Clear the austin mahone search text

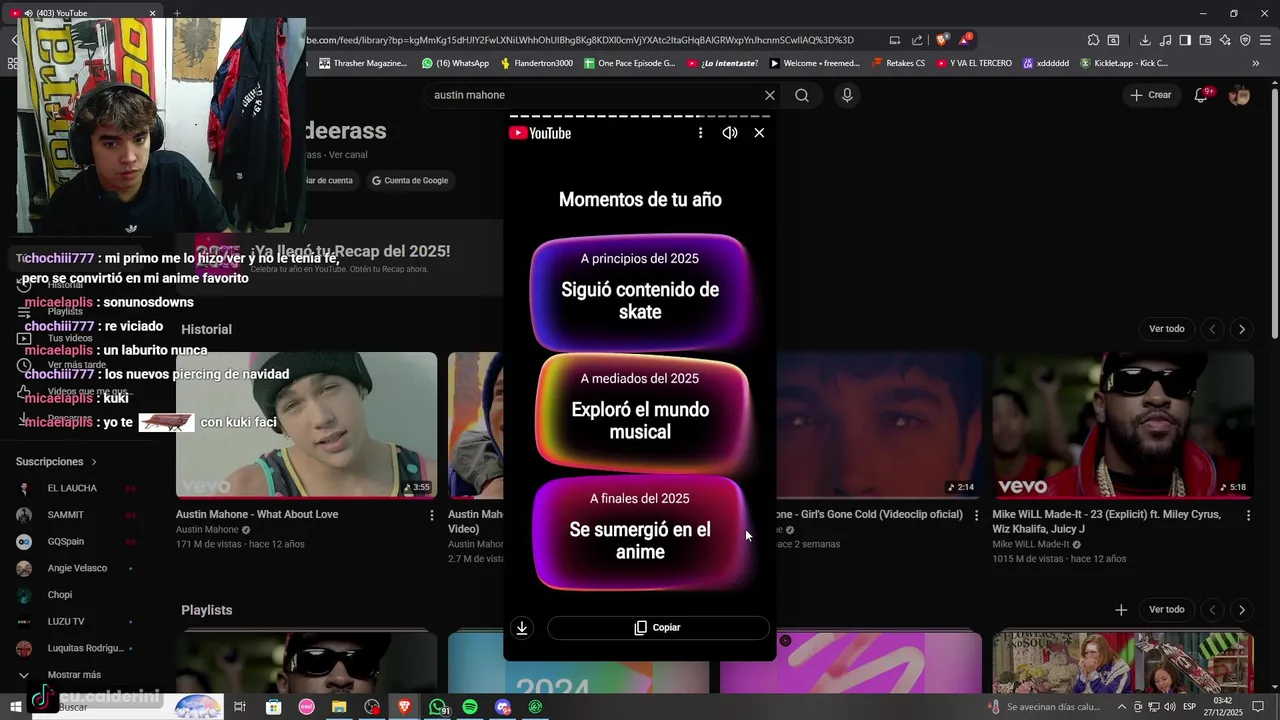pyautogui.click(x=769, y=95)
